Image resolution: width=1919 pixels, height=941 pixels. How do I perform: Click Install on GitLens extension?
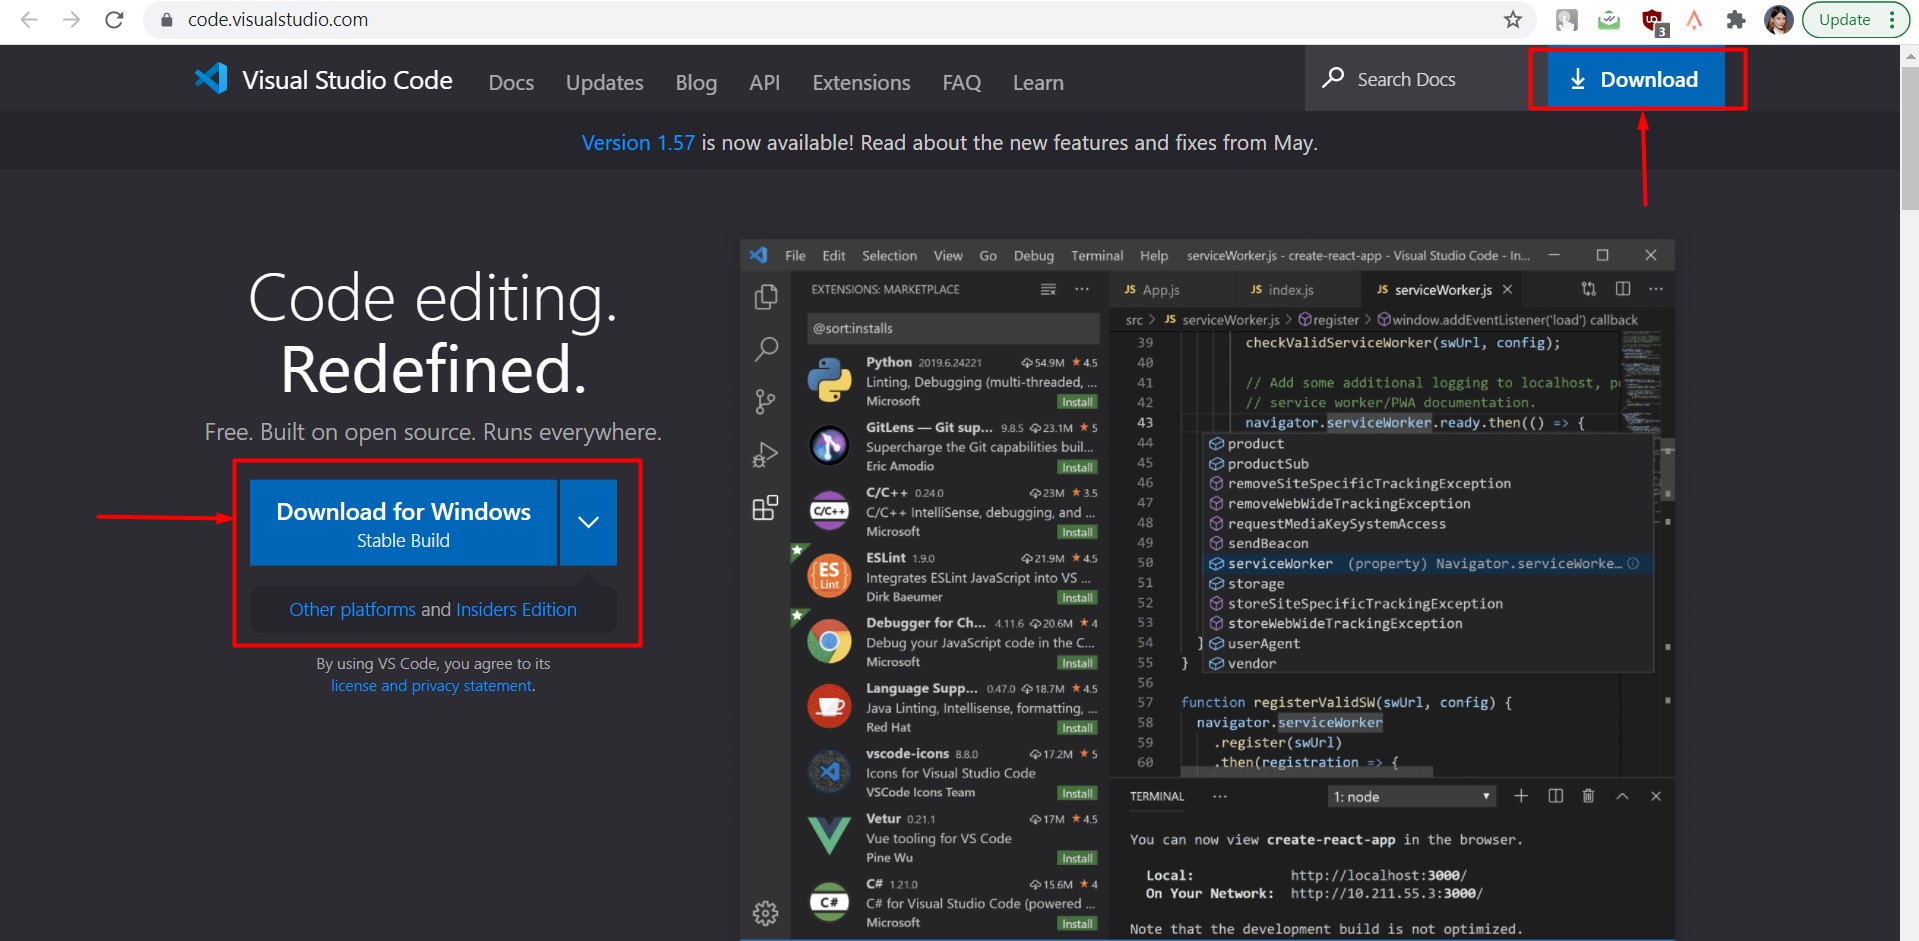tap(1077, 467)
